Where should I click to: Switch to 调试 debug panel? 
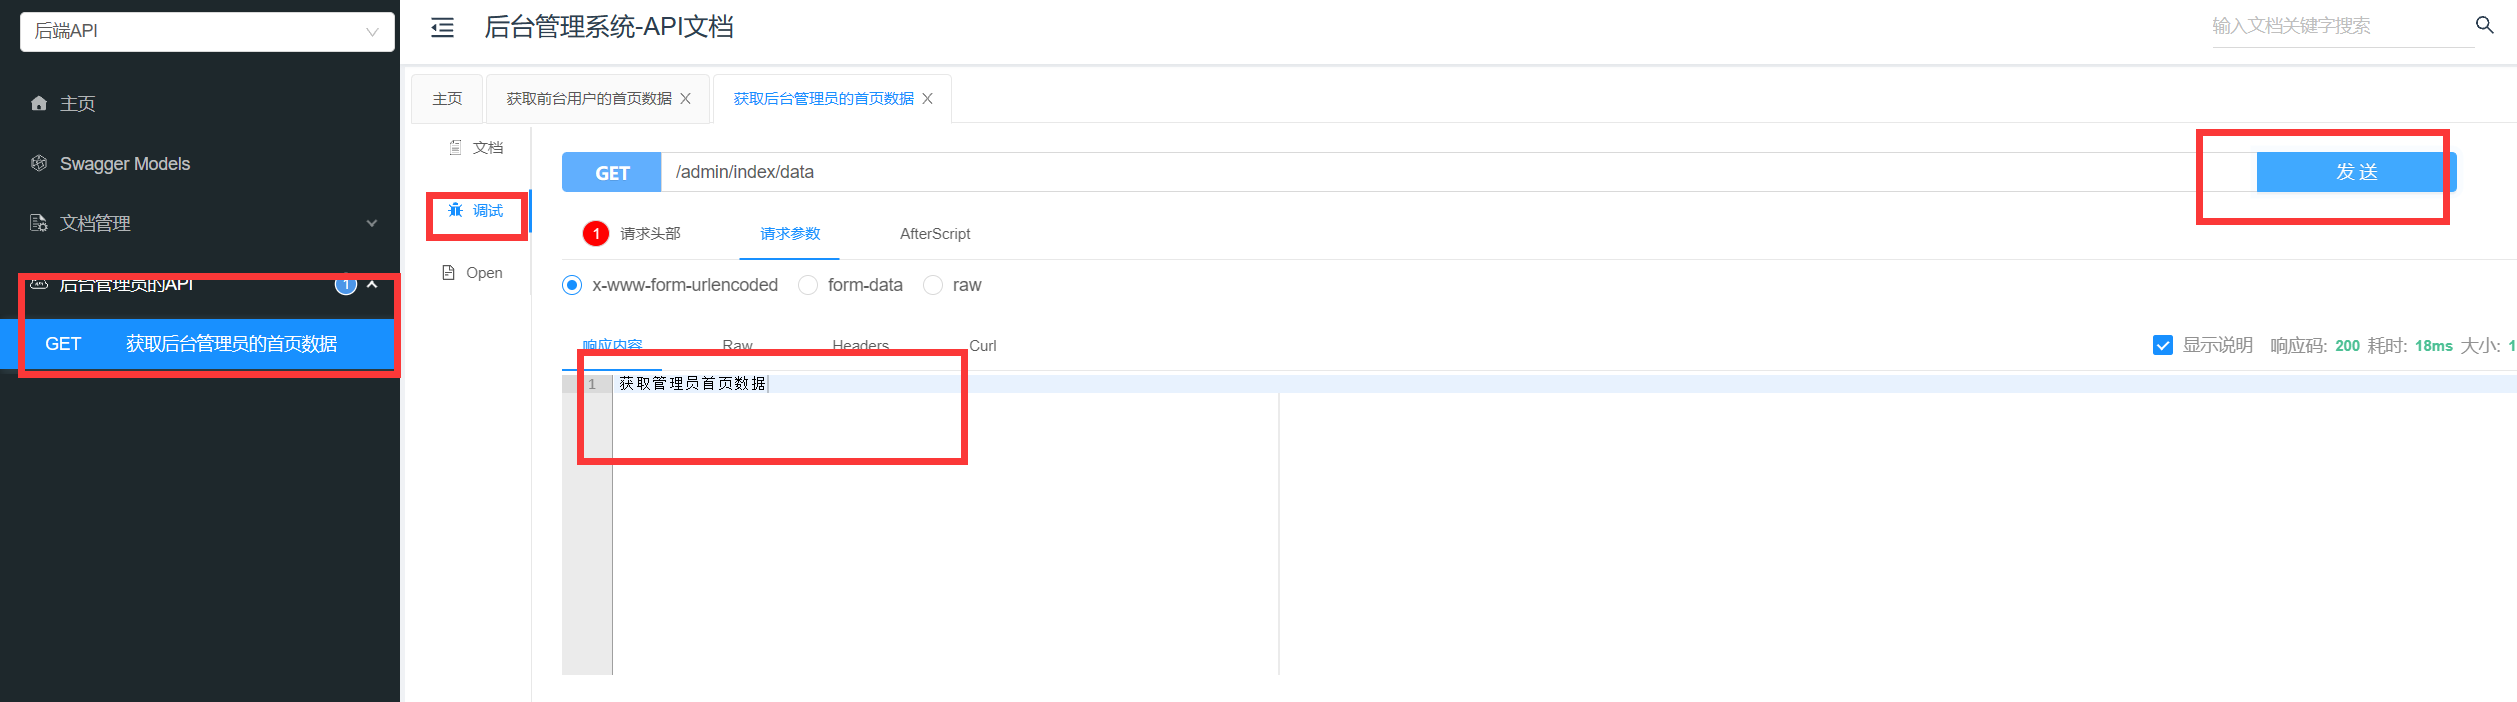click(476, 211)
